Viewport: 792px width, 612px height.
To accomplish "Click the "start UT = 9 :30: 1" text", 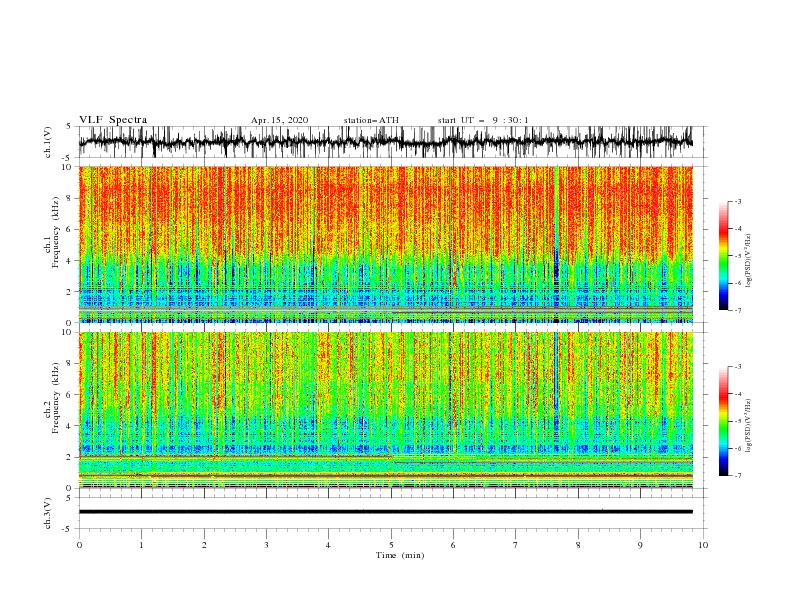I will pos(483,120).
